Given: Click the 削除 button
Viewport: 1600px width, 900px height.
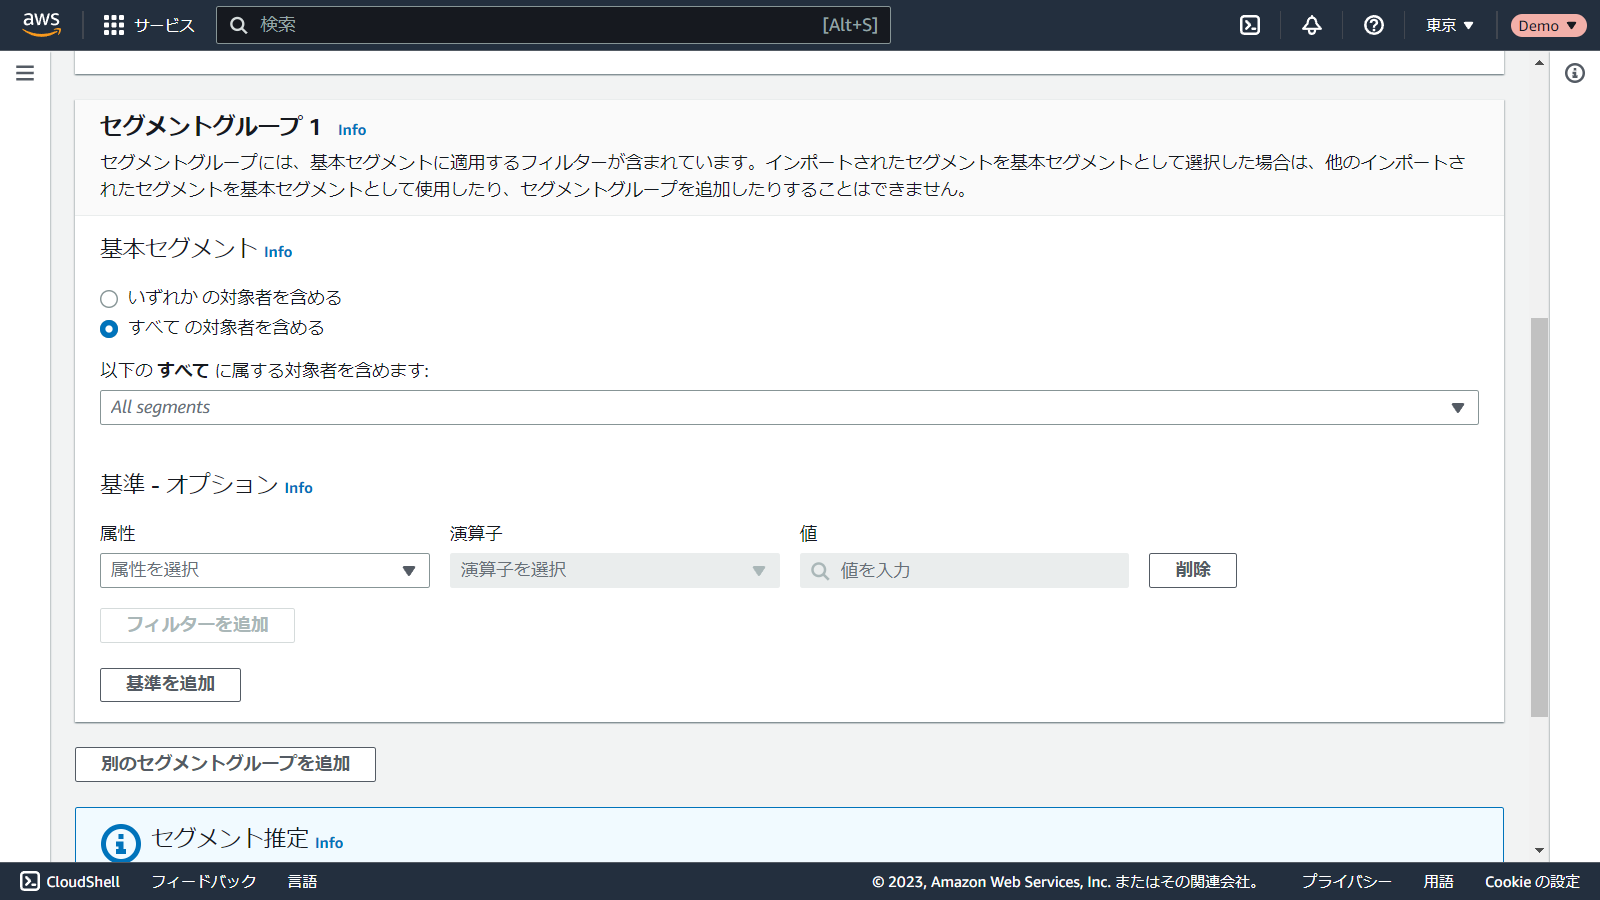Looking at the screenshot, I should pos(1192,570).
